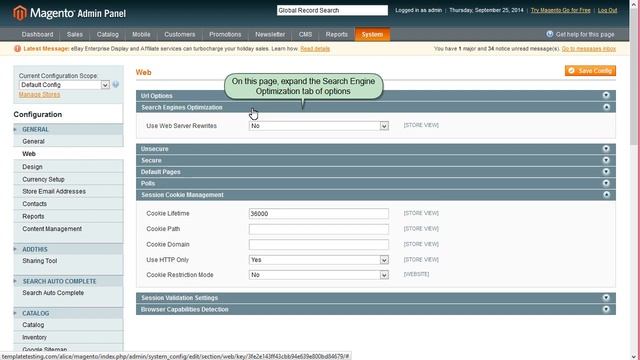The width and height of the screenshot is (640, 360).
Task: Open the Use Web Server Rewrites dropdown
Action: point(319,126)
